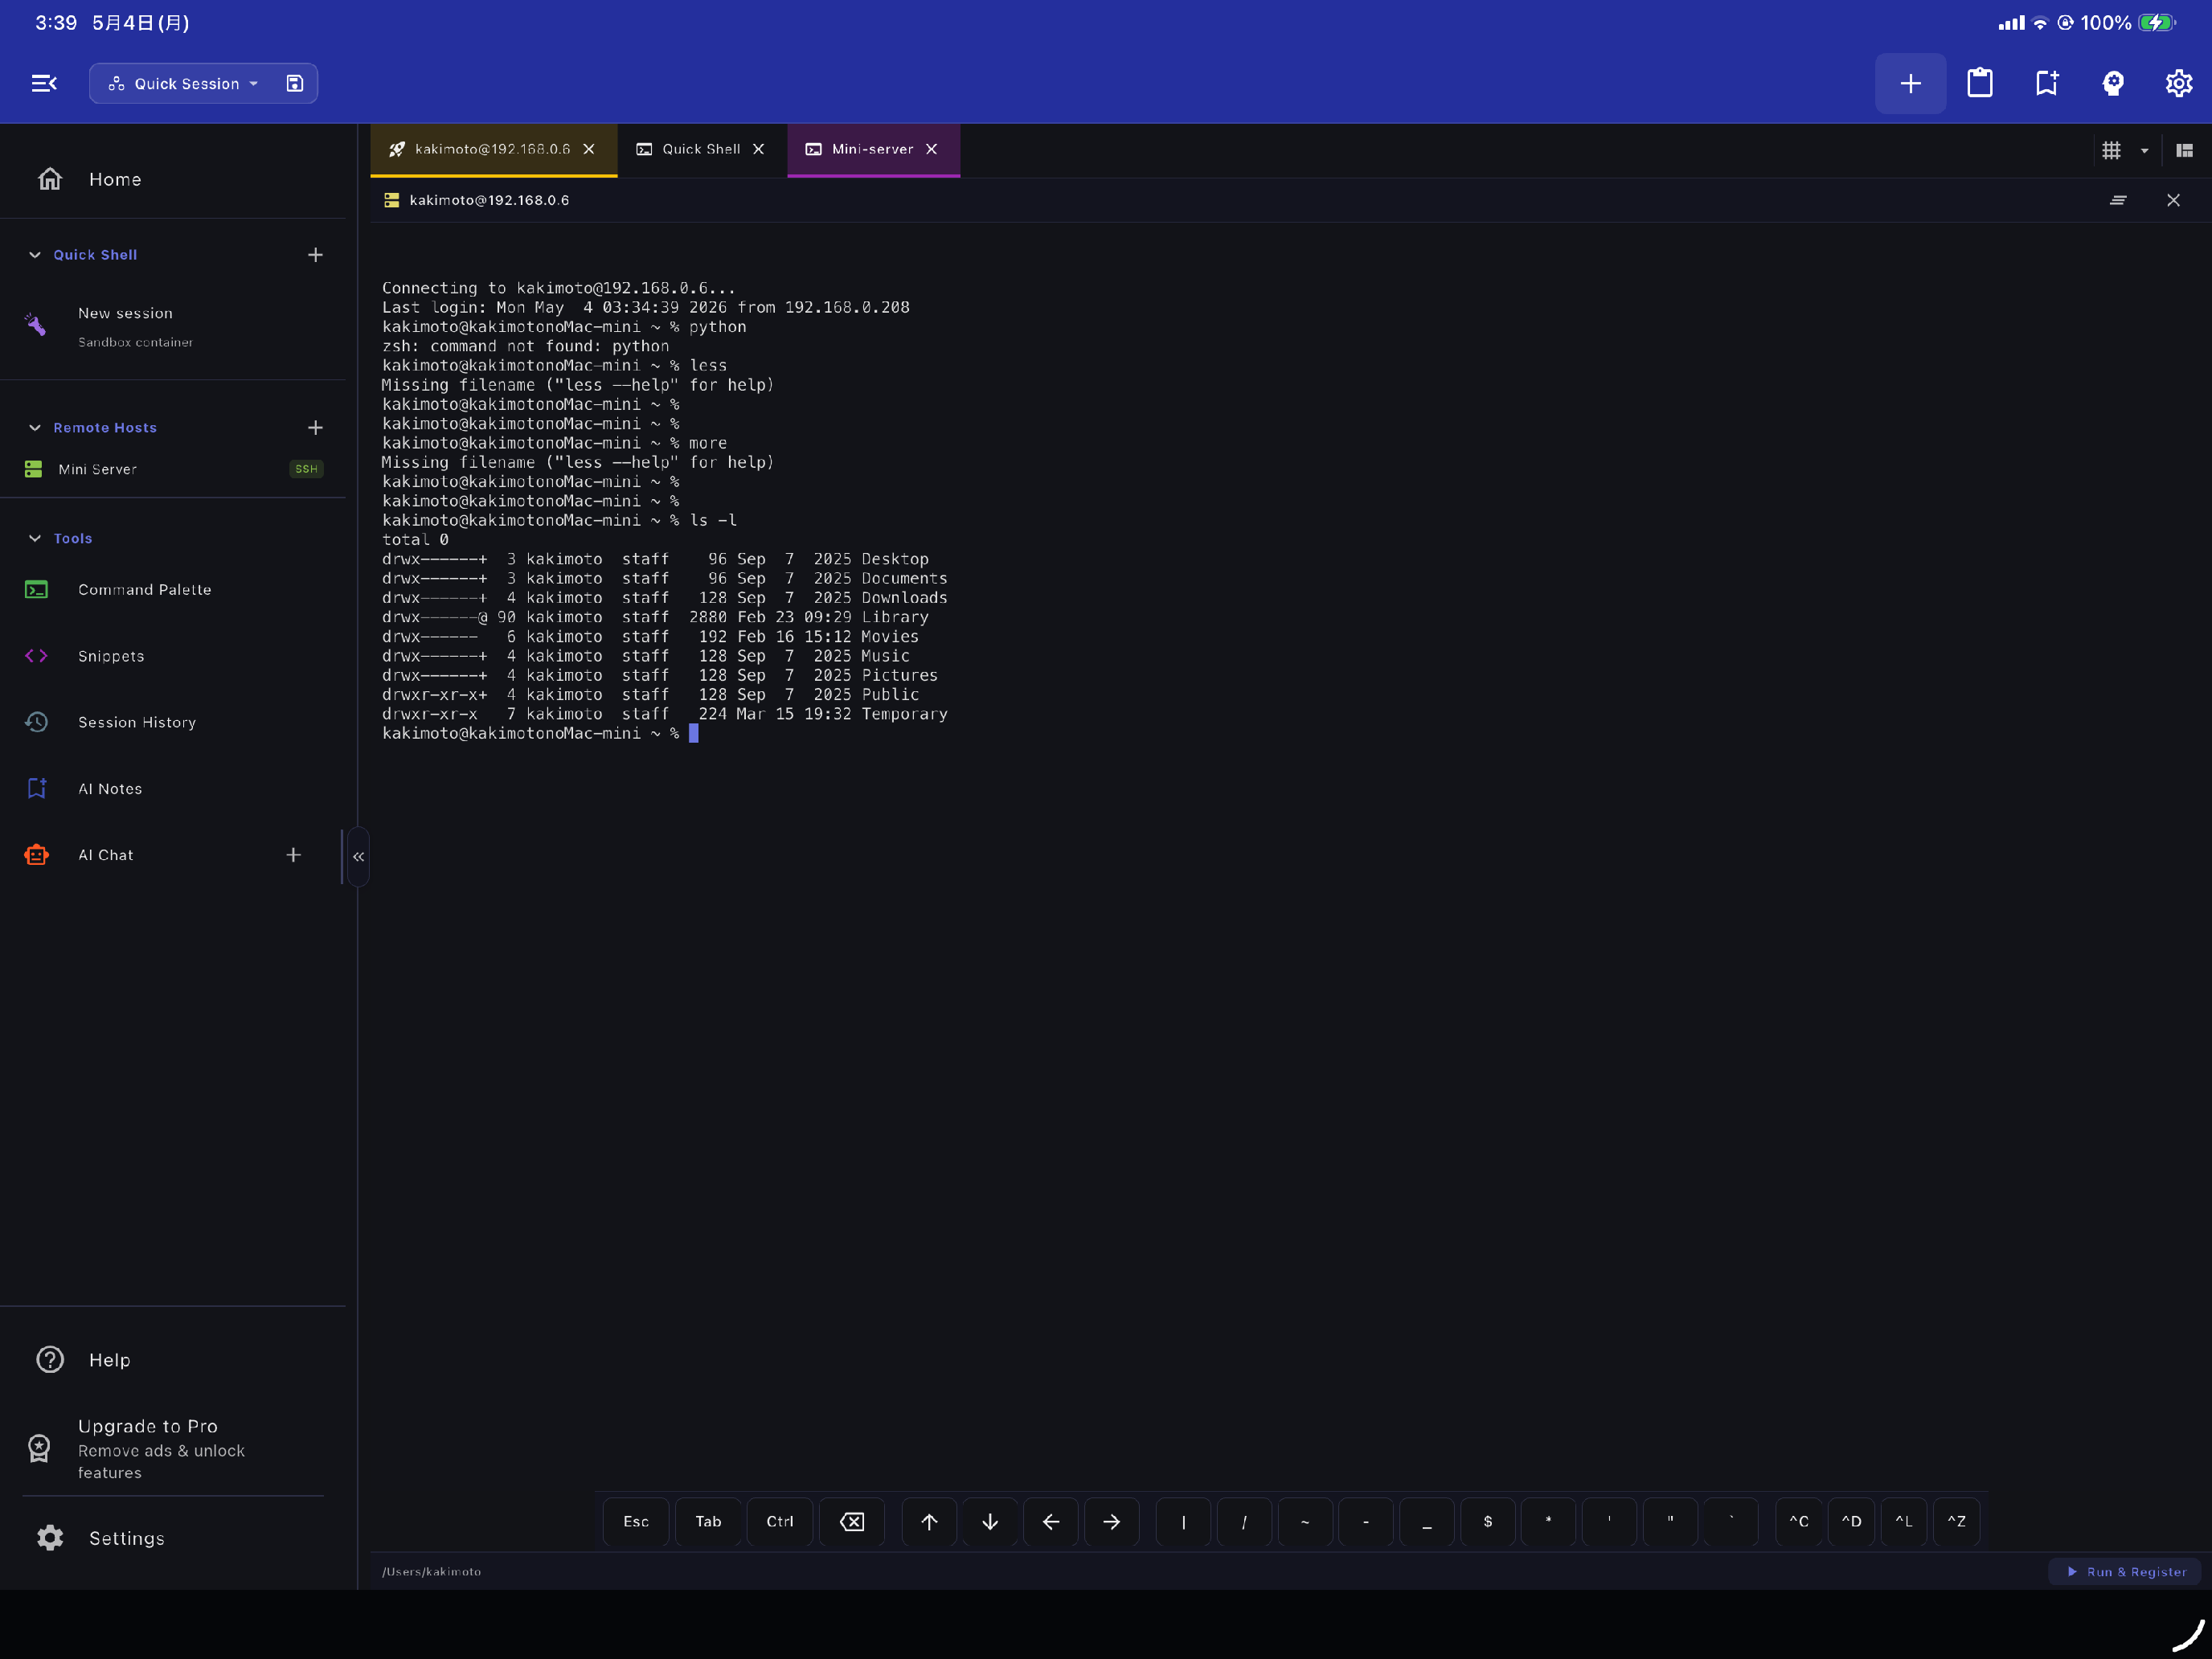Click the save session icon
The width and height of the screenshot is (2212, 1659).
click(x=294, y=83)
